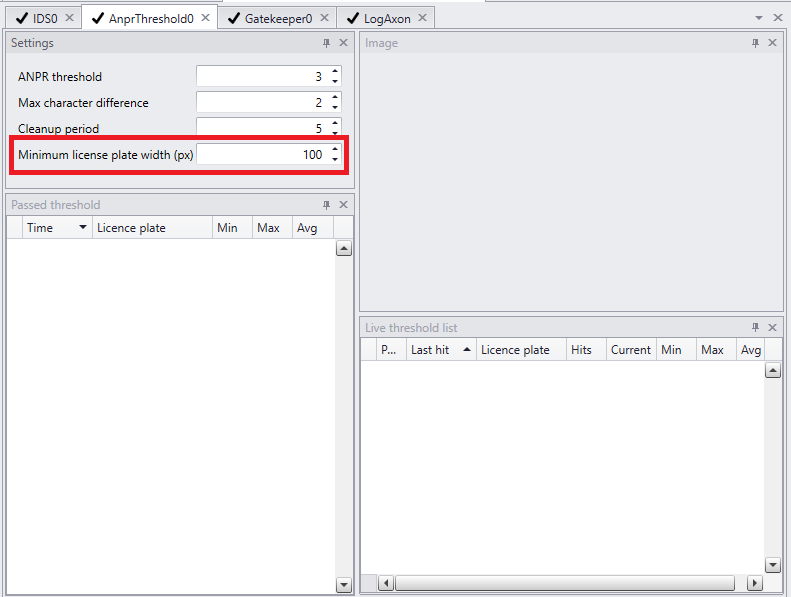Close the LogAxon tab

click(x=422, y=18)
